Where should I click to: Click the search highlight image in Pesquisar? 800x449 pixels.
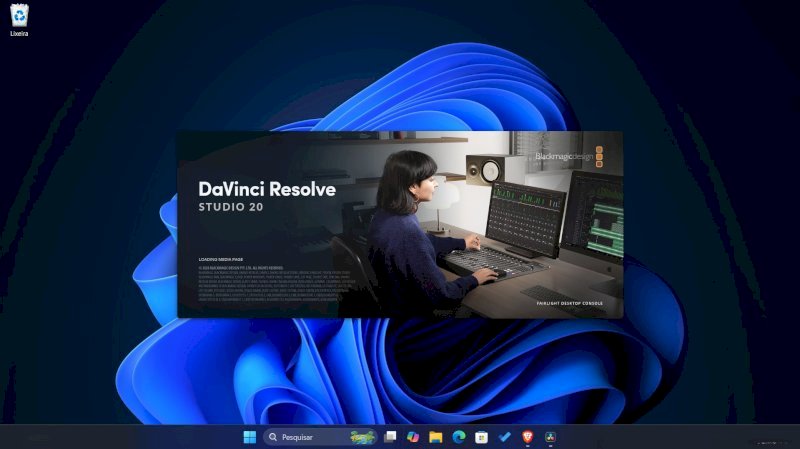coord(362,437)
